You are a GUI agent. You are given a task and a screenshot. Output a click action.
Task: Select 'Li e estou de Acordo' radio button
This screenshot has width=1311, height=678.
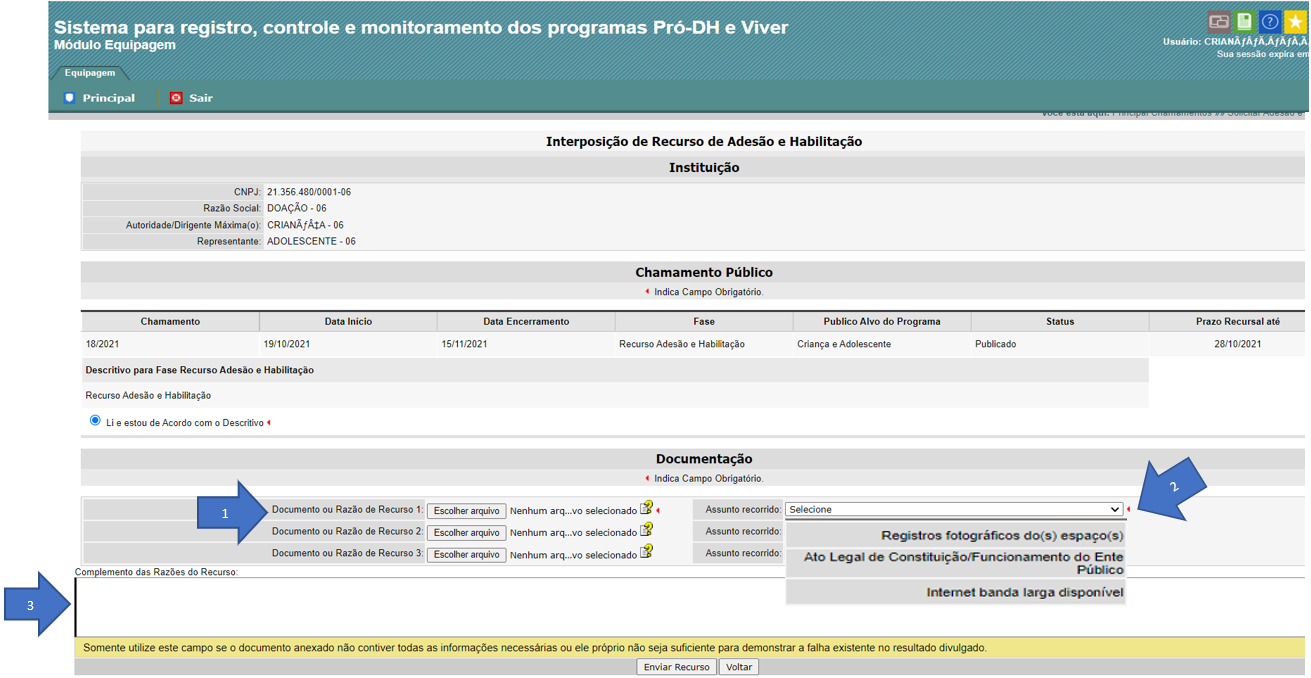[x=95, y=421]
